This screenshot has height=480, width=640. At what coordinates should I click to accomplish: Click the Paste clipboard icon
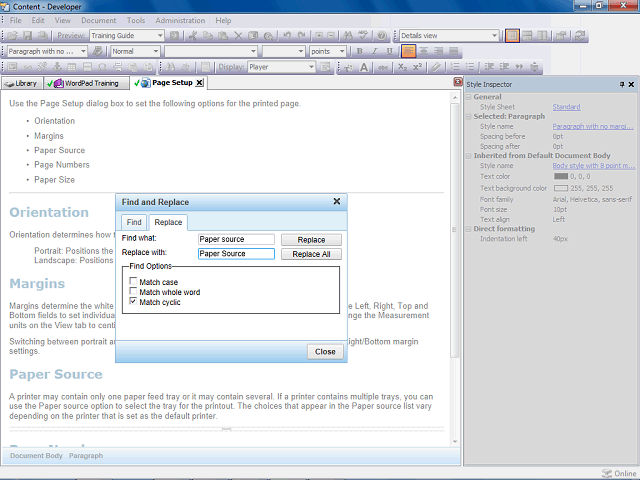click(x=223, y=36)
